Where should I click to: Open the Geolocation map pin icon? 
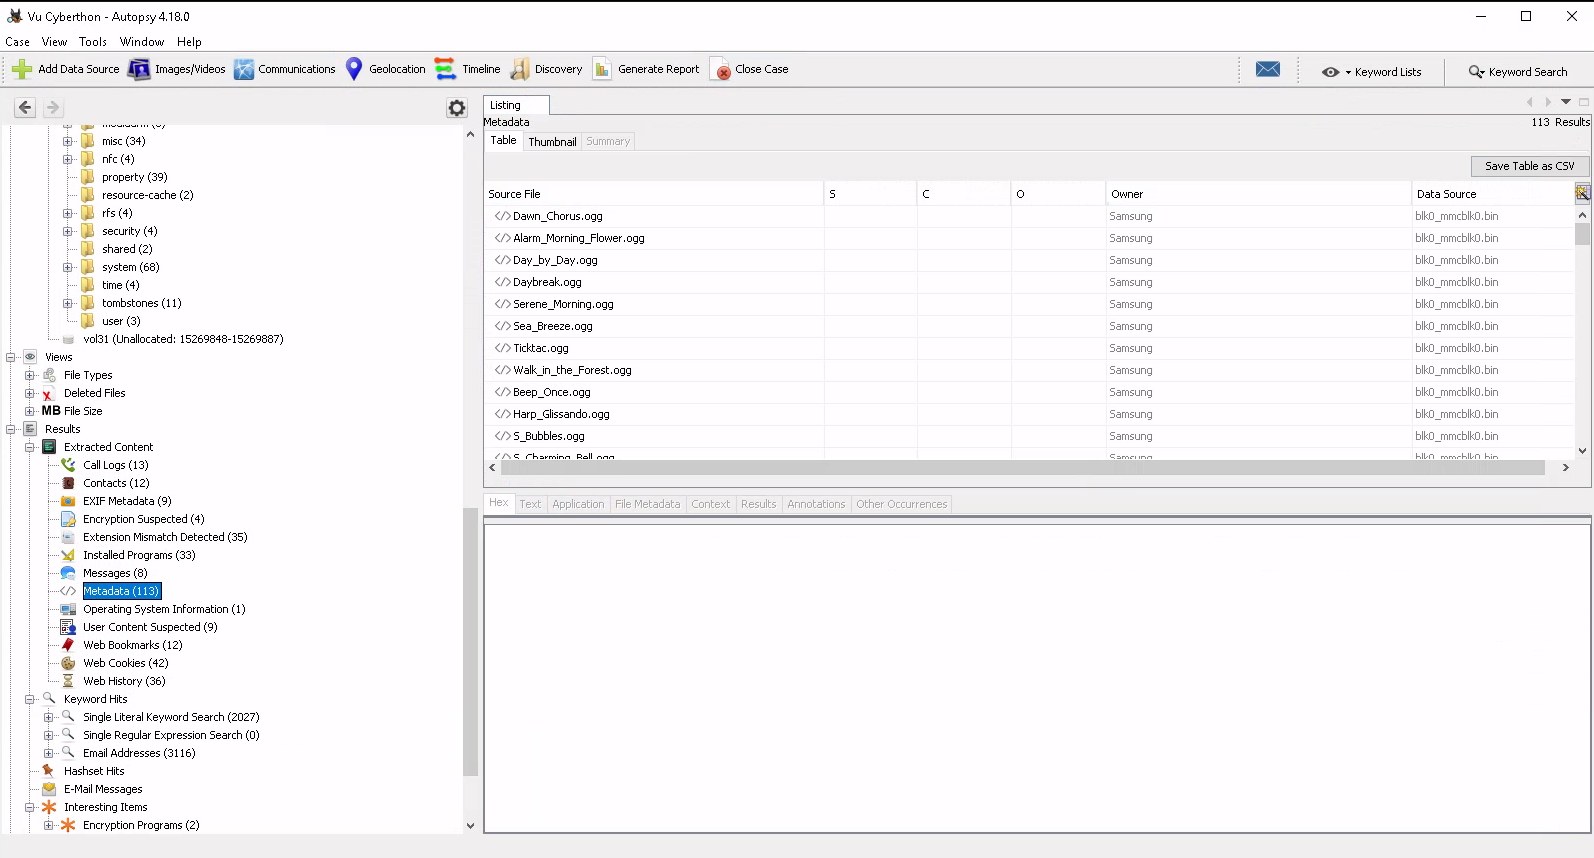354,69
